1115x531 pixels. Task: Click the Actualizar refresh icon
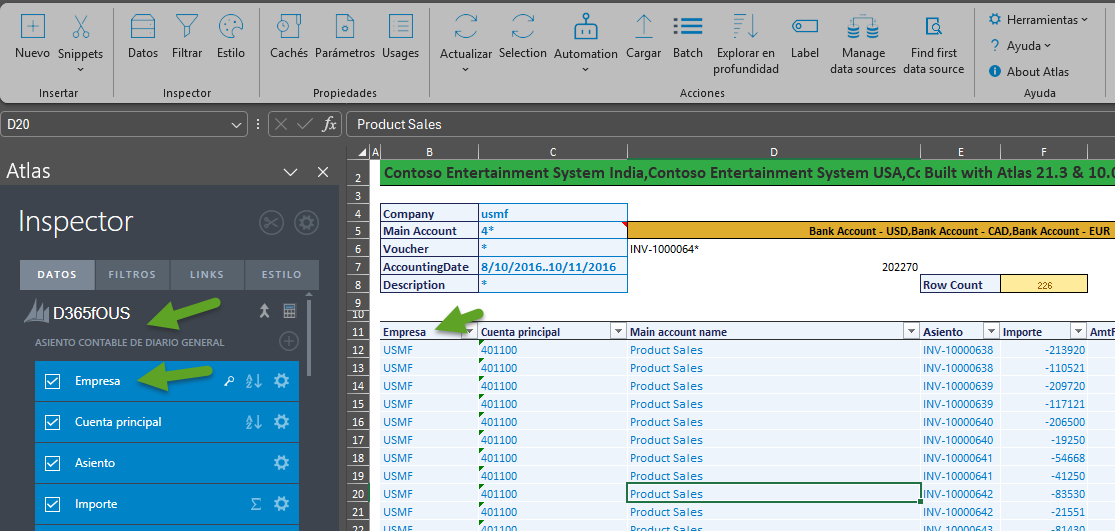[x=466, y=27]
